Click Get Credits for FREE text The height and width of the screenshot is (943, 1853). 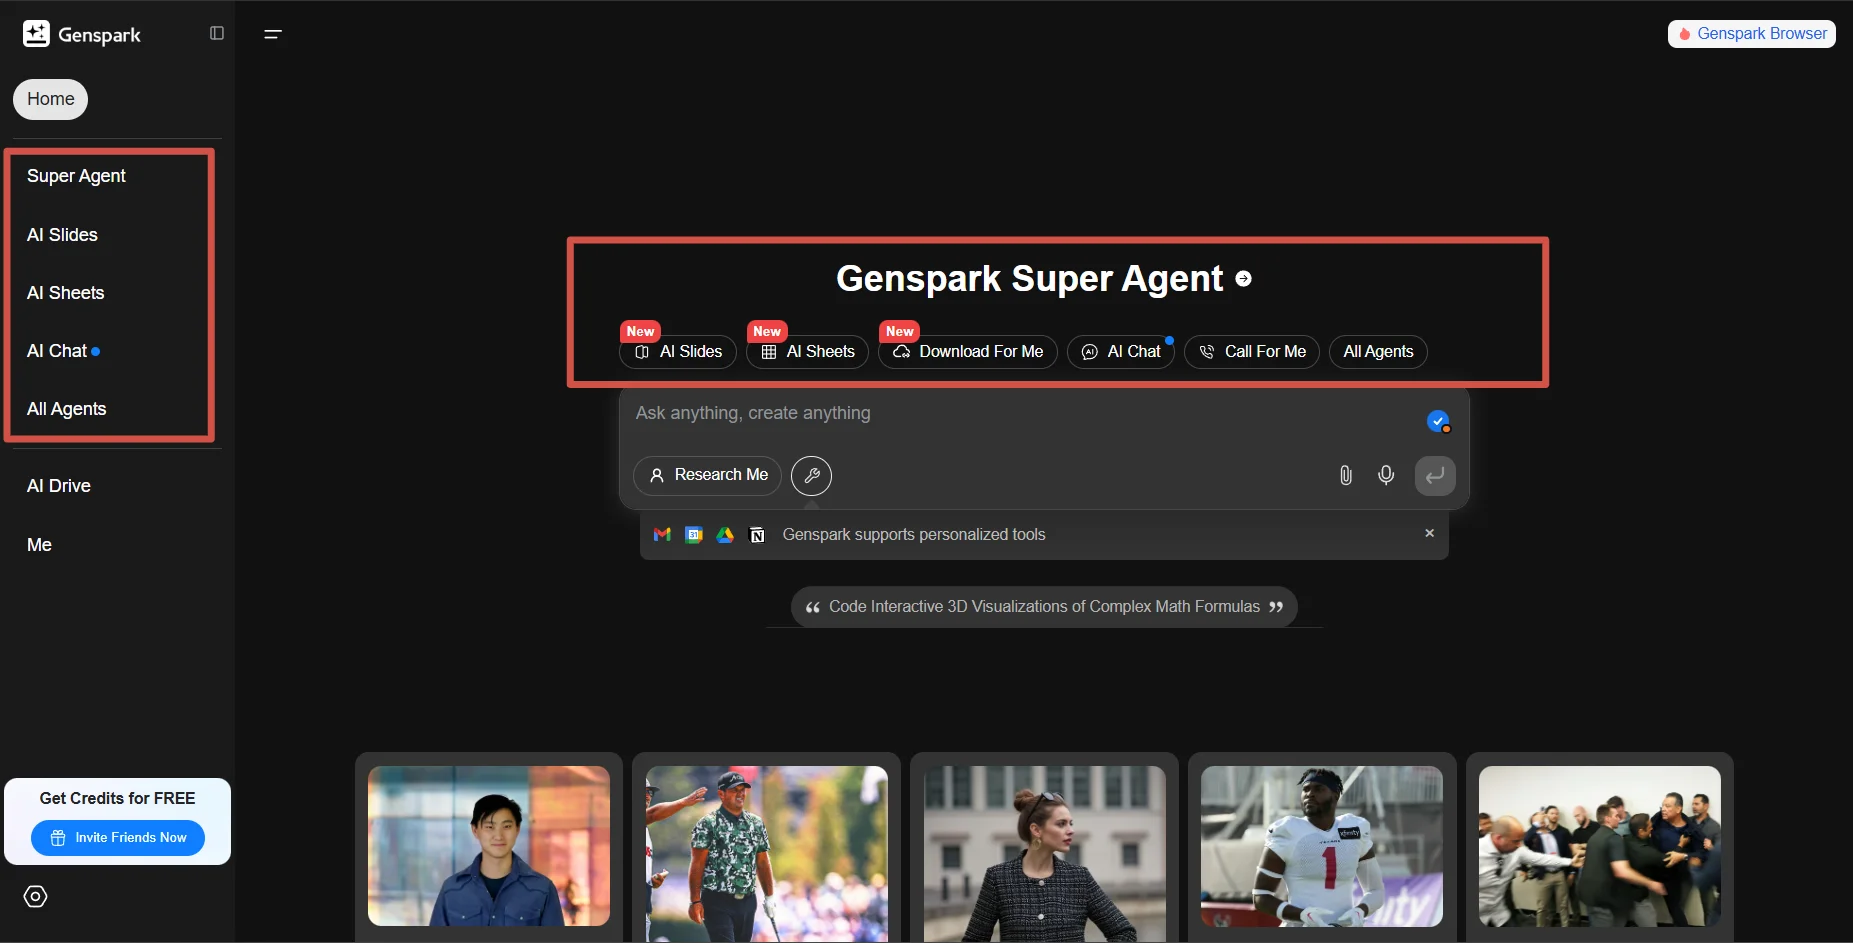pyautogui.click(x=117, y=798)
